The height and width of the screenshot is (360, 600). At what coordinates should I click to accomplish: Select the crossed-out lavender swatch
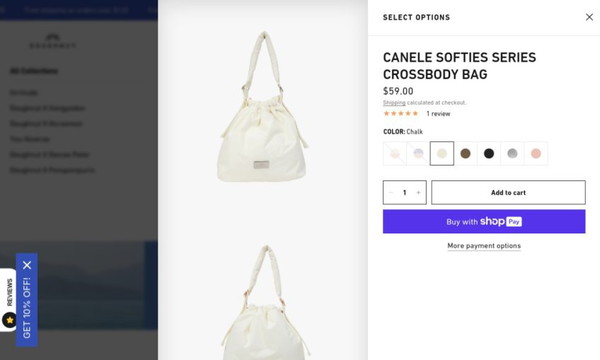pos(418,153)
